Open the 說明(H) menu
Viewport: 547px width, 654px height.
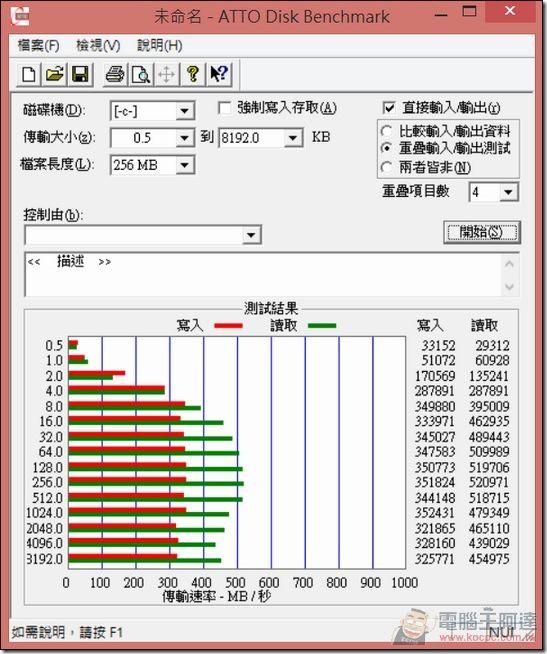click(x=159, y=45)
